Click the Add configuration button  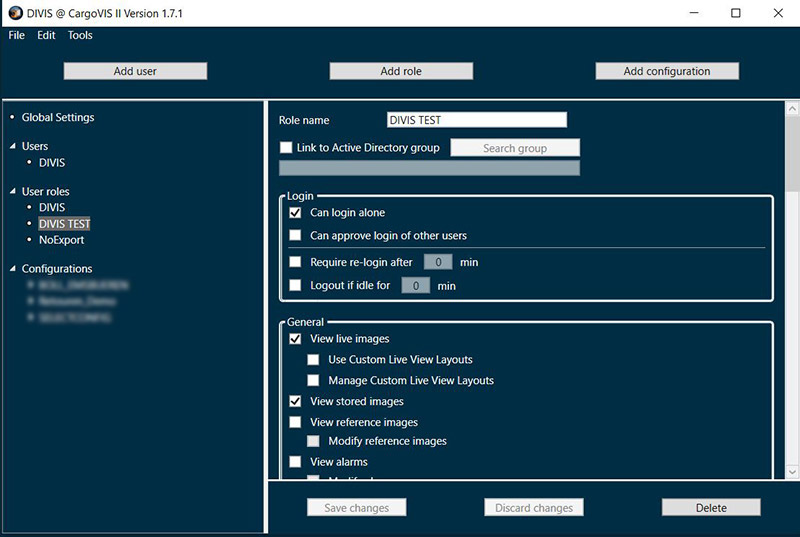point(667,71)
